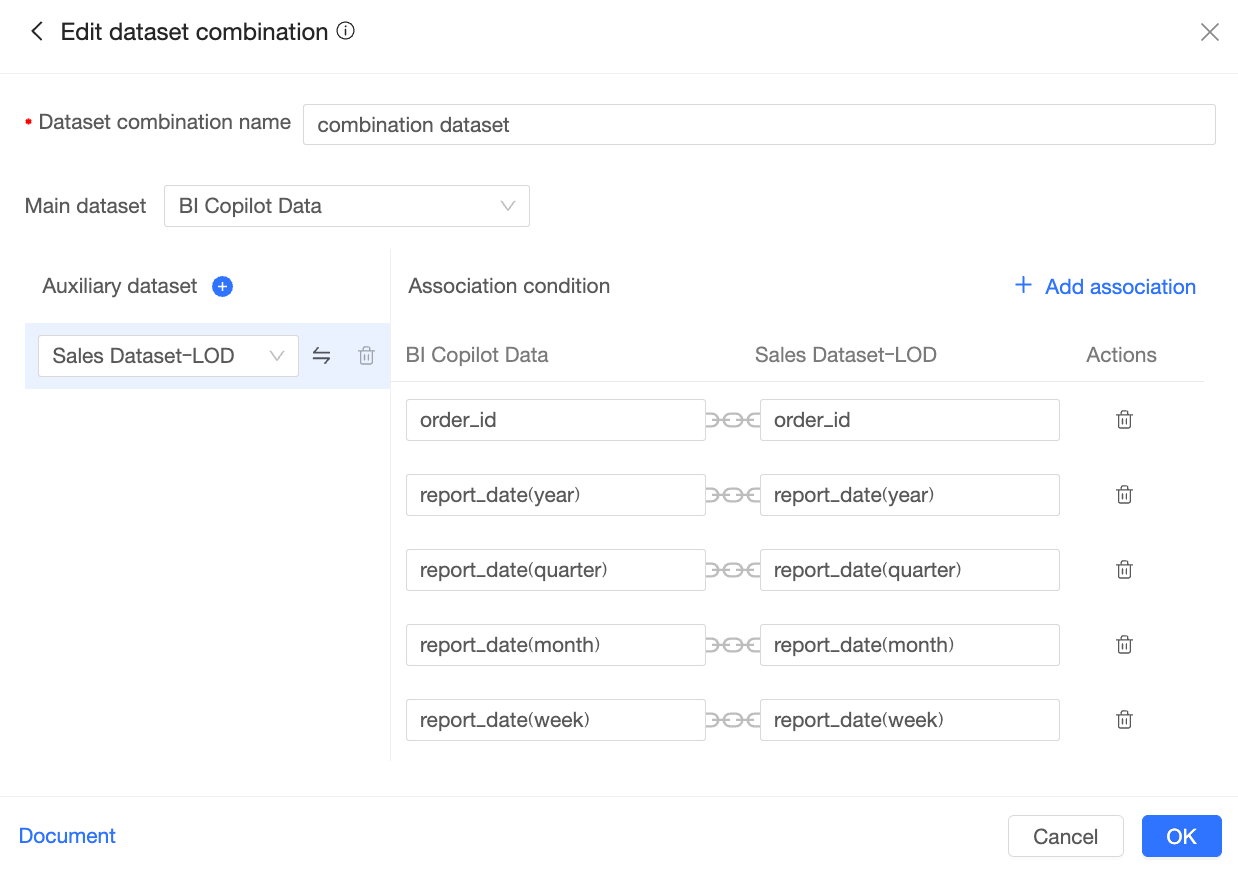Click the info icon beside the title
This screenshot has width=1238, height=870.
pos(346,31)
